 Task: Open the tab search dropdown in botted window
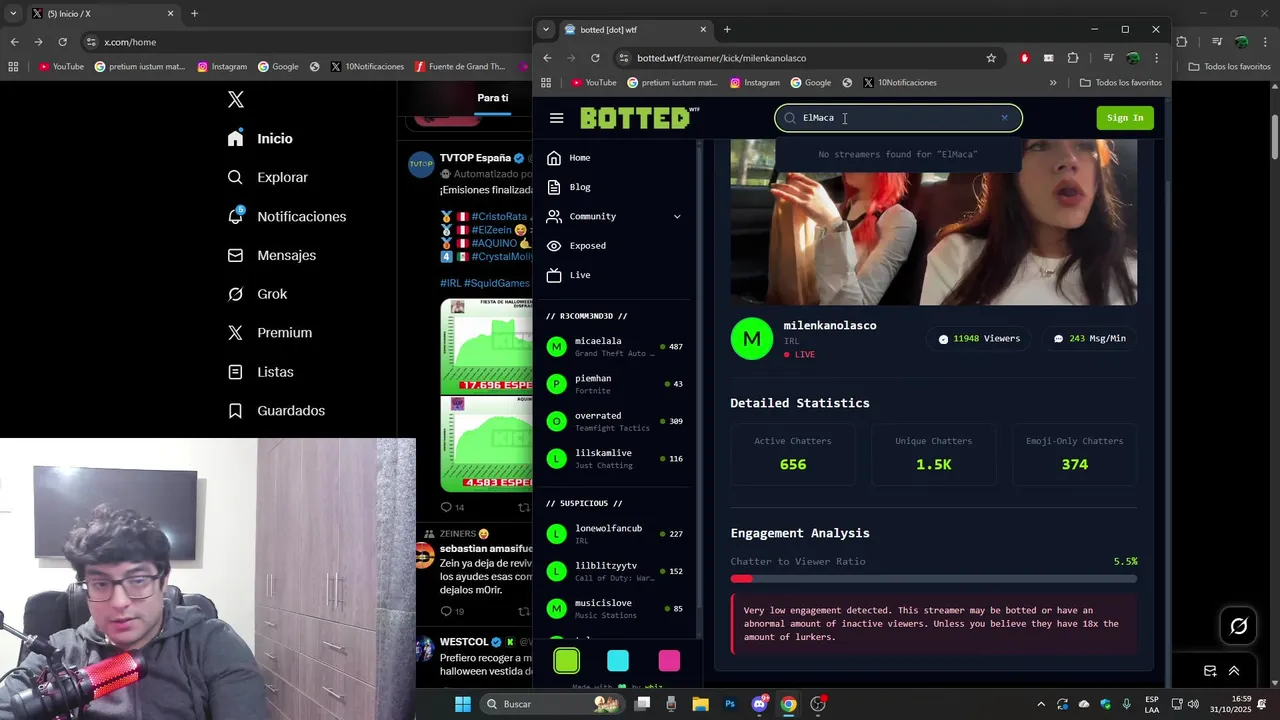coord(546,29)
